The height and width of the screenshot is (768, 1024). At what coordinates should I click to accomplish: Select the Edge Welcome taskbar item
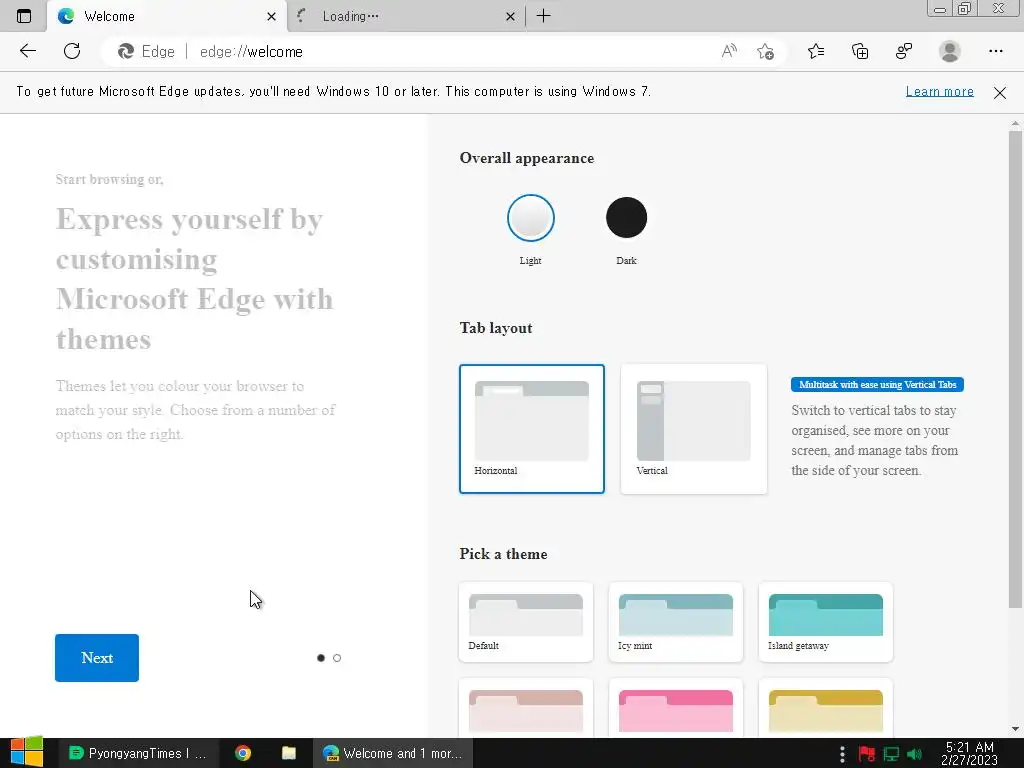(392, 753)
